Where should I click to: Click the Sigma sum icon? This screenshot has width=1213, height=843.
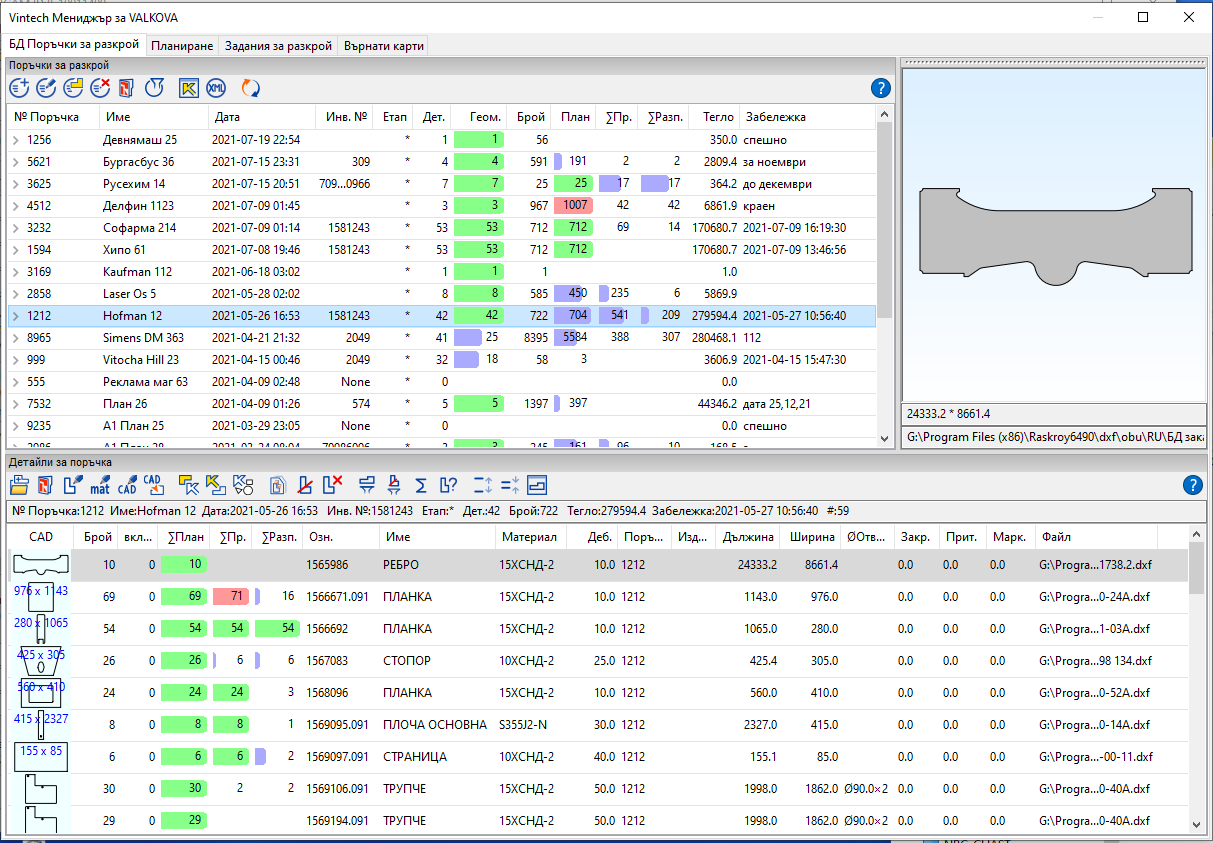point(421,486)
